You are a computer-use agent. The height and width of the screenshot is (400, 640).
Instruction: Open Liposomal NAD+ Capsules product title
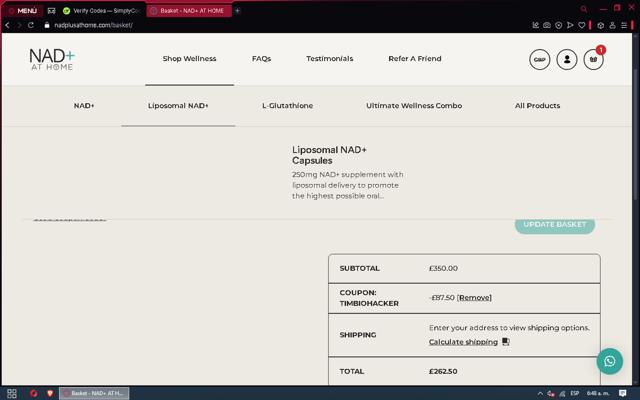coord(329,155)
